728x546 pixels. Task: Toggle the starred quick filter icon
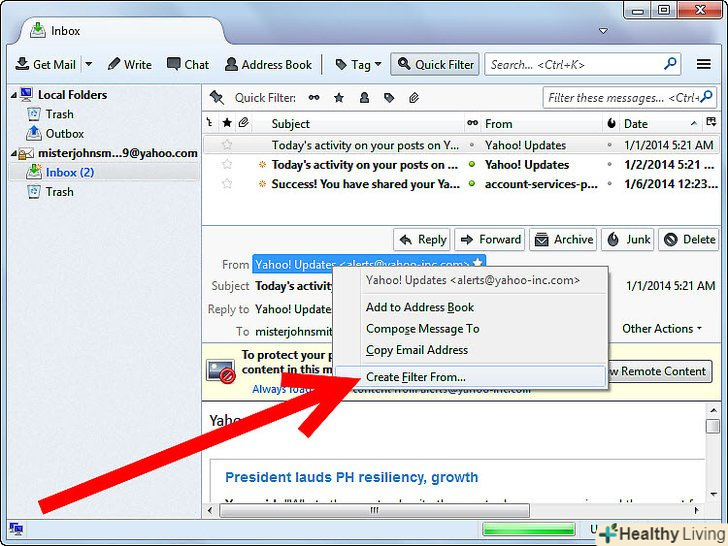point(339,98)
